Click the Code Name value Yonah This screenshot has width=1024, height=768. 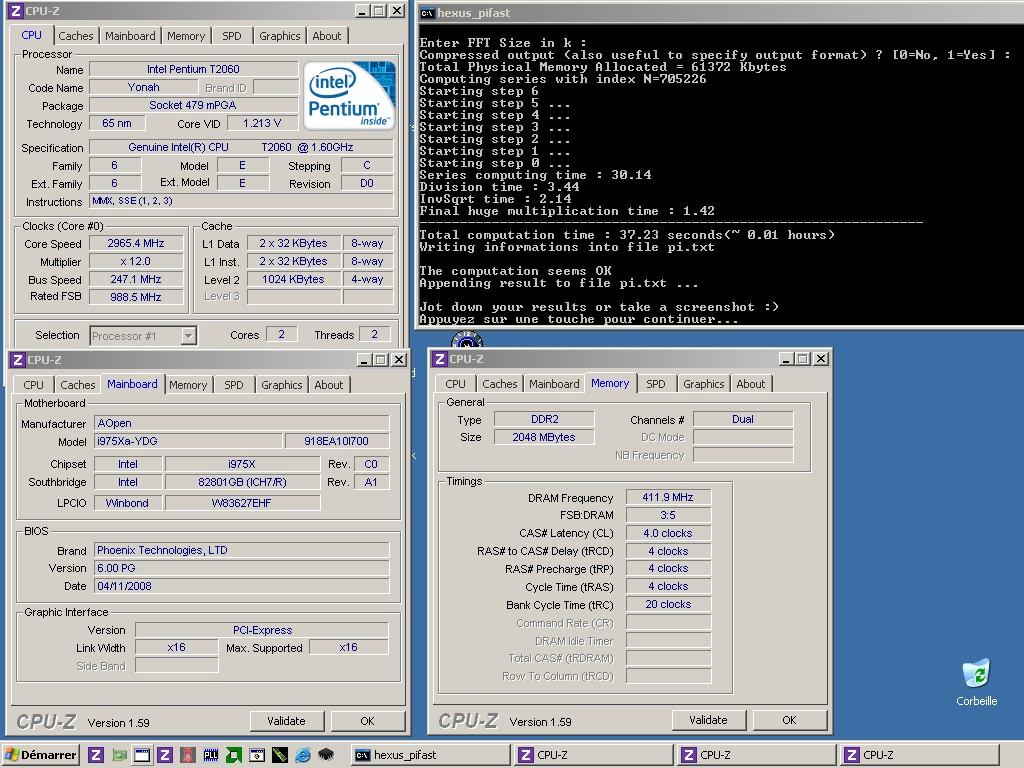click(x=143, y=87)
